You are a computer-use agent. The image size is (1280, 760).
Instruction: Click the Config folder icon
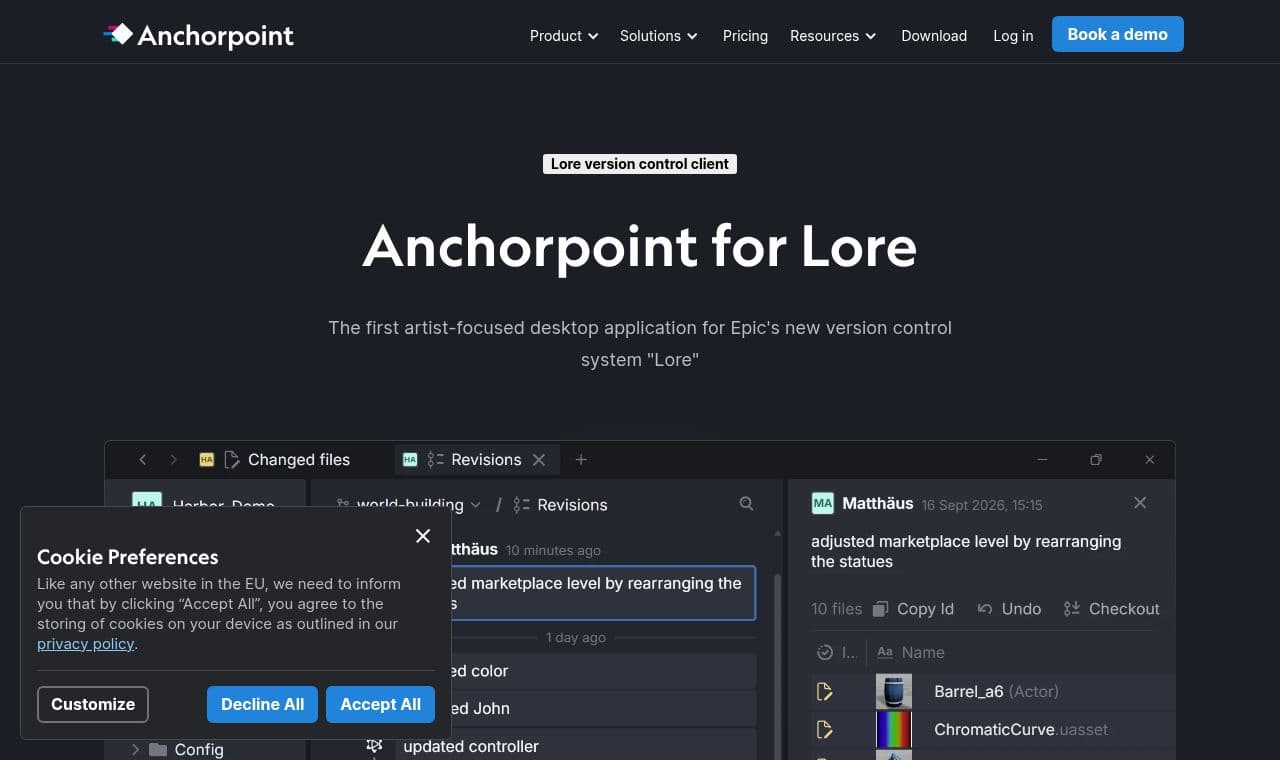pyautogui.click(x=158, y=749)
